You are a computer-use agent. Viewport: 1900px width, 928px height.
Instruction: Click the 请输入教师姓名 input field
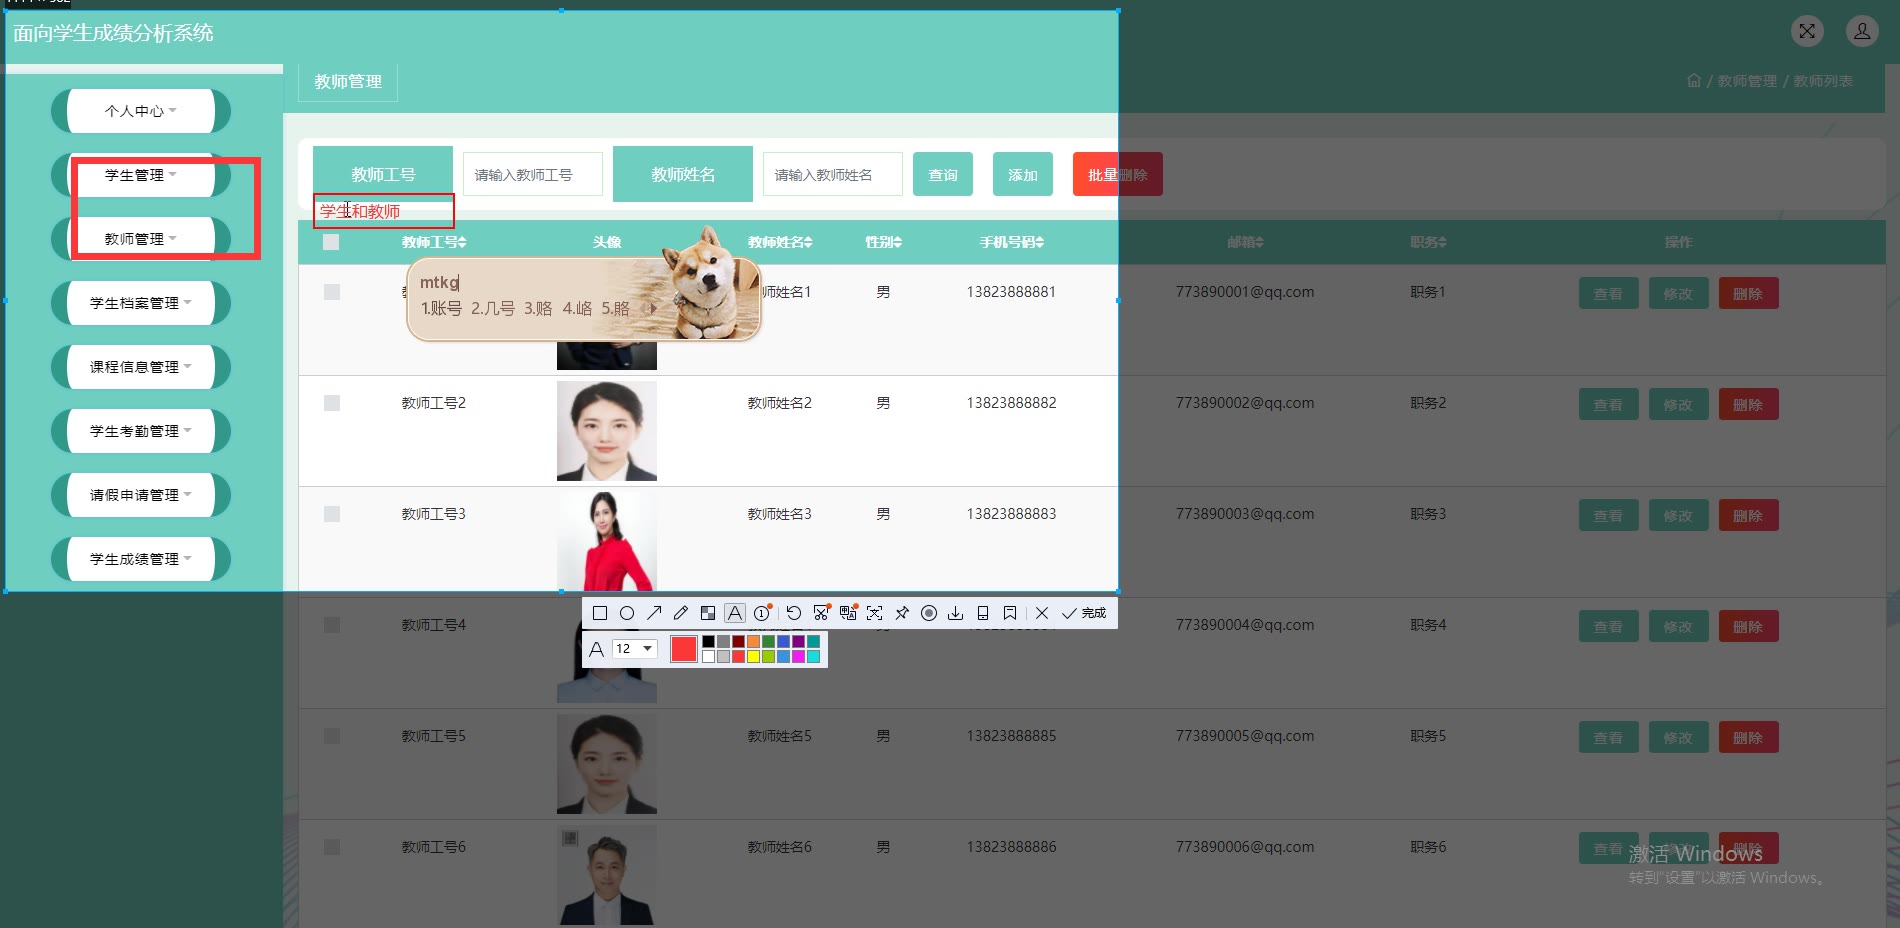tap(833, 175)
